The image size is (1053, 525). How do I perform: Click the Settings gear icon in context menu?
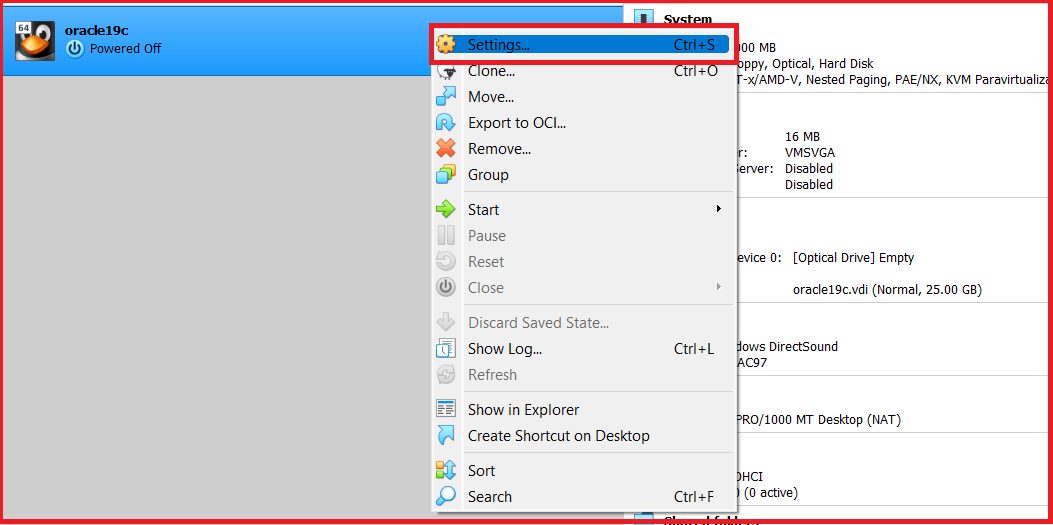point(446,44)
